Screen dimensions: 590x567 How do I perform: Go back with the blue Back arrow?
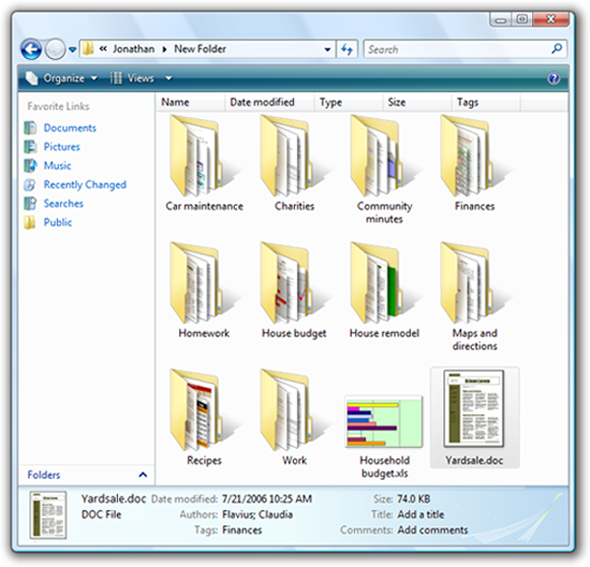click(x=31, y=49)
